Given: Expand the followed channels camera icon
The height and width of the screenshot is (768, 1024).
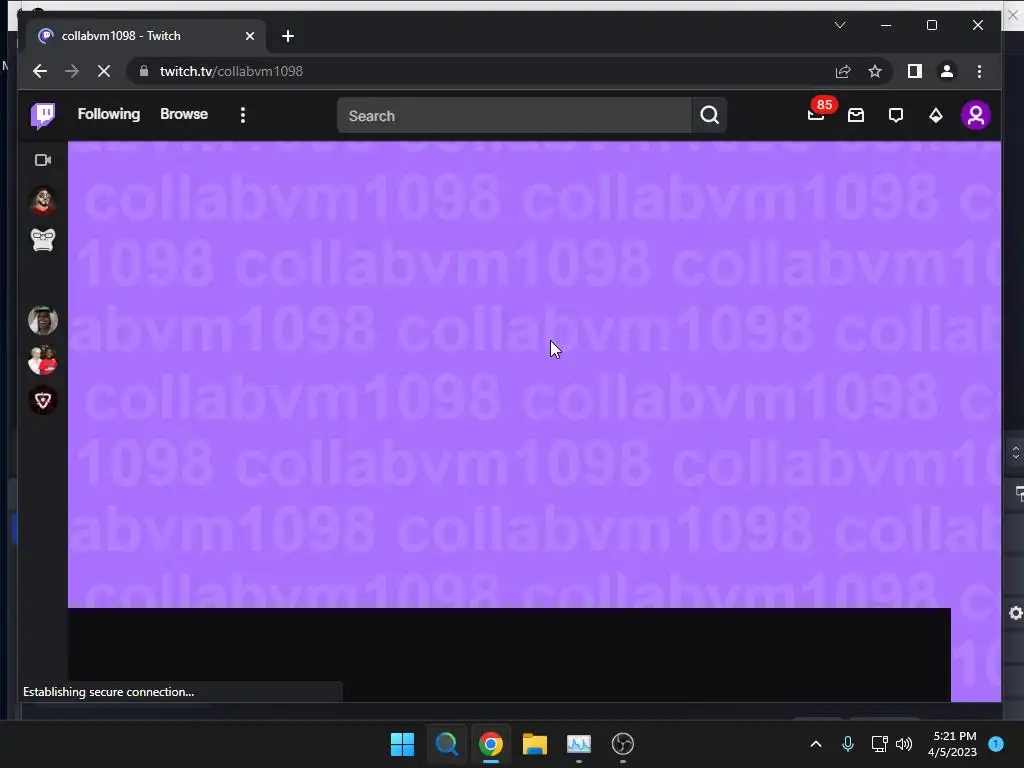Looking at the screenshot, I should point(43,160).
